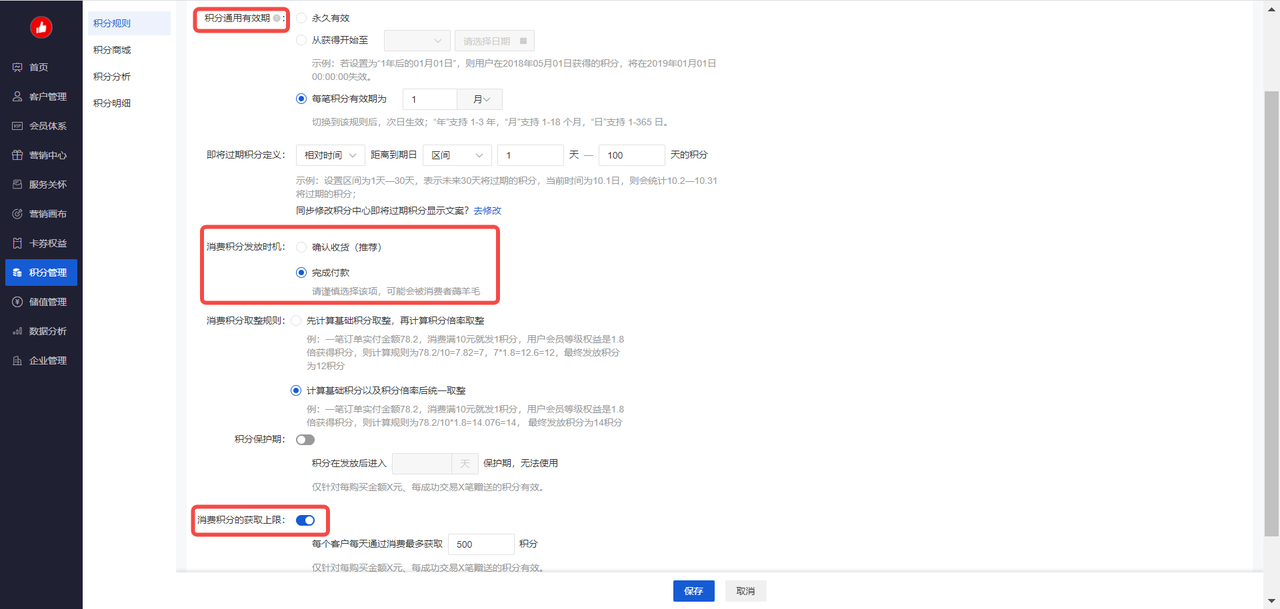Turn on the 积分保护期 toggle switch
The height and width of the screenshot is (609, 1280).
click(x=305, y=439)
